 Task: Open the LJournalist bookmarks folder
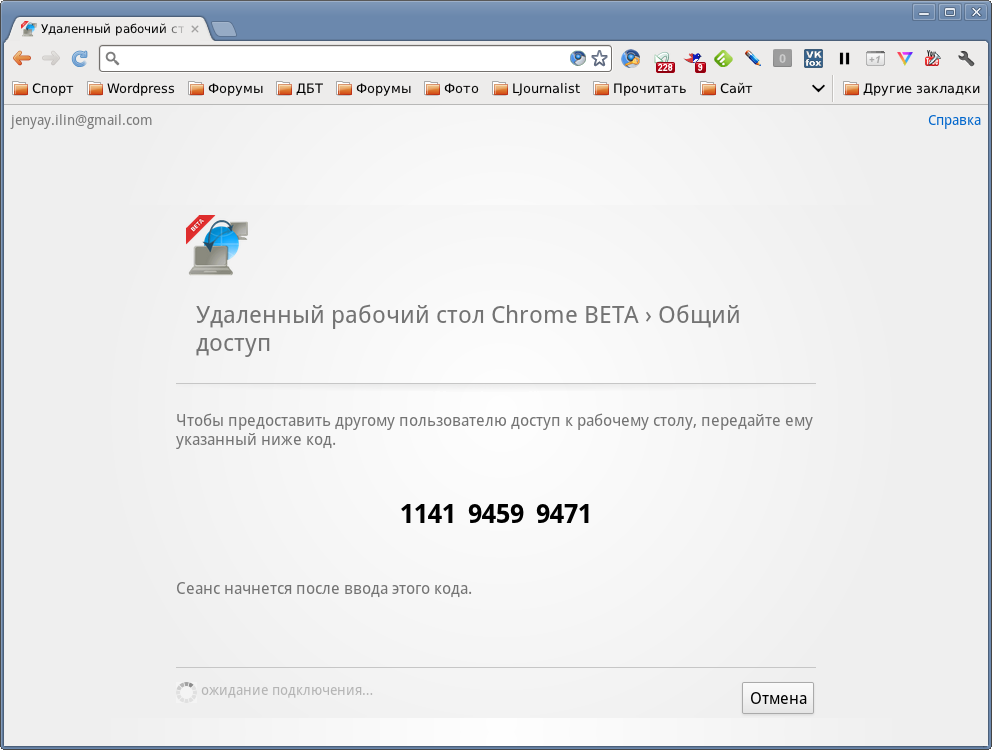click(536, 89)
